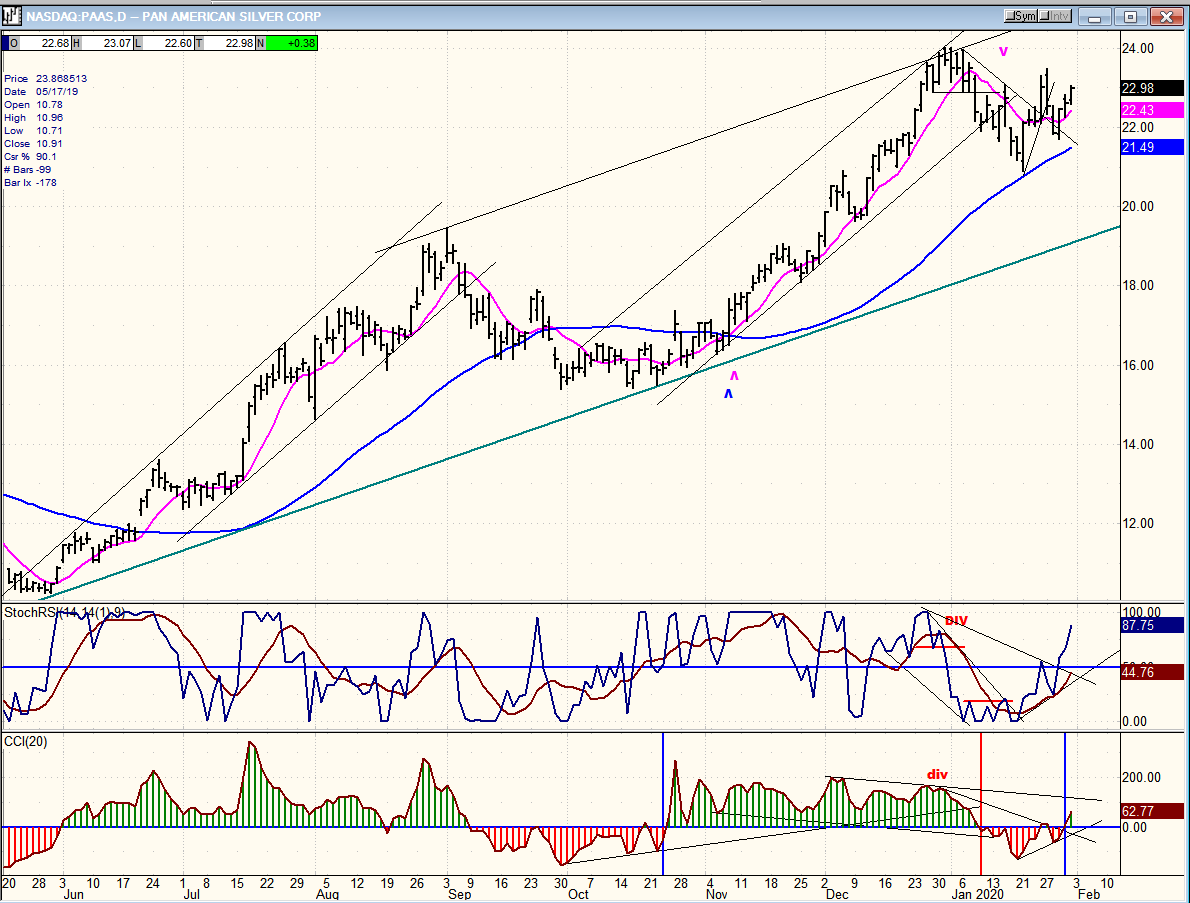Click the High quote field 23.07
The image size is (1190, 903).
click(107, 43)
